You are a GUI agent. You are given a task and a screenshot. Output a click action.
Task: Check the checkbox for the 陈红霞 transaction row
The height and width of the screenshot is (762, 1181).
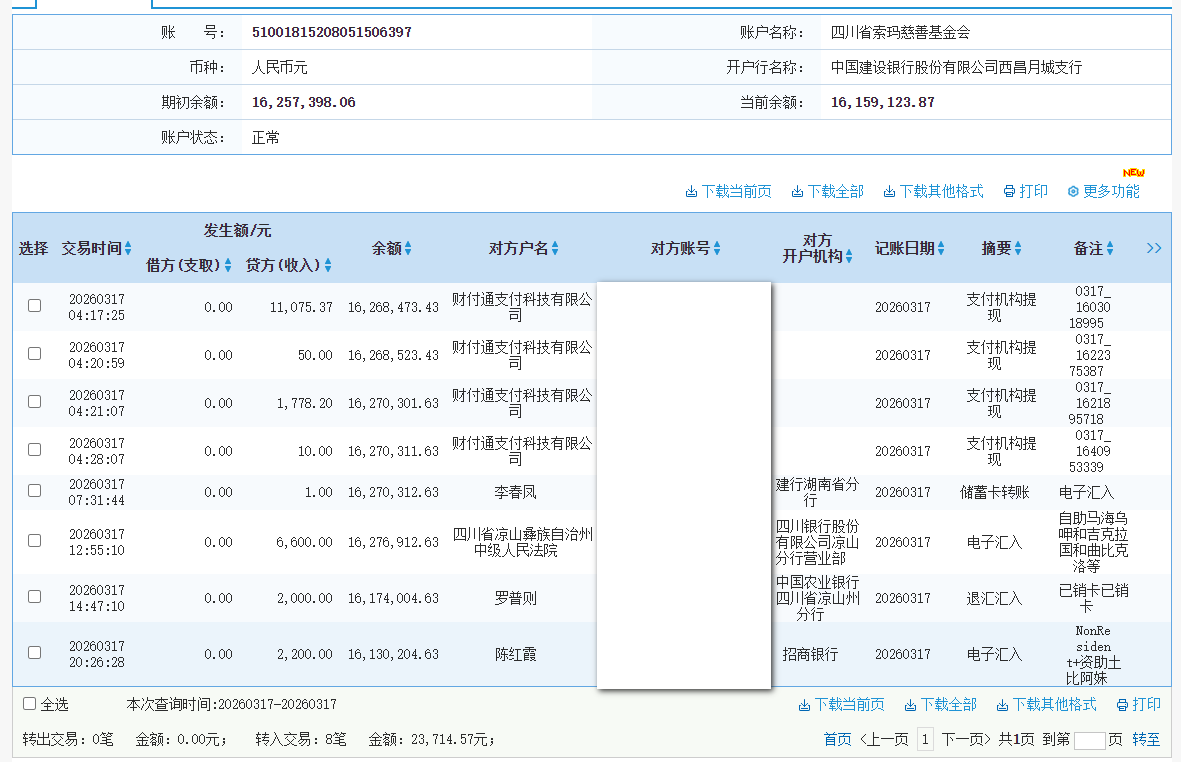[x=34, y=654]
